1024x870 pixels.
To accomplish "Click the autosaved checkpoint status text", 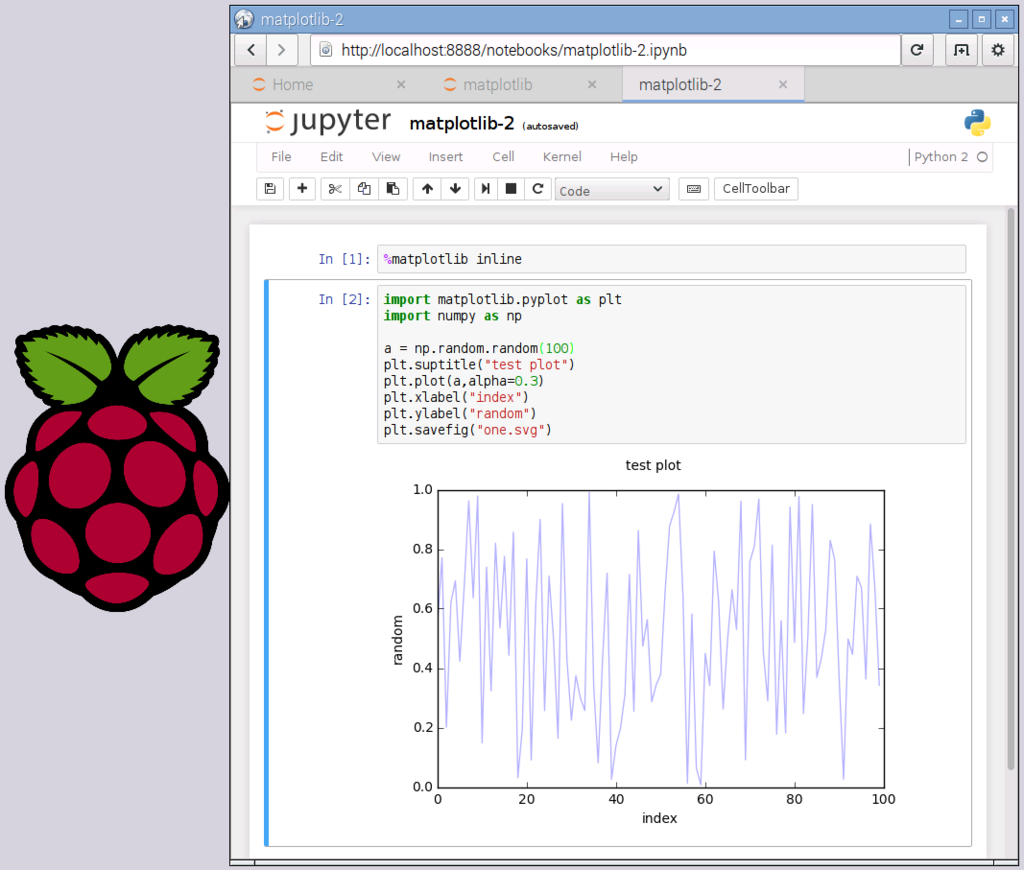I will [x=551, y=126].
